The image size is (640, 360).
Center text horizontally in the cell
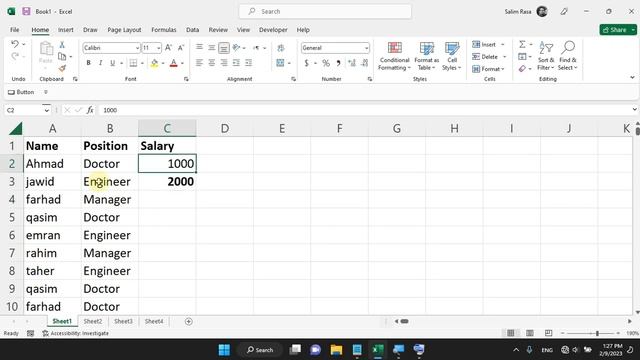click(211, 63)
